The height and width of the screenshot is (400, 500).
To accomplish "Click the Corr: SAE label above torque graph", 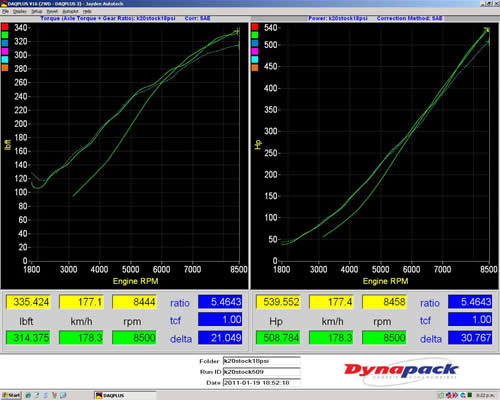I will click(x=197, y=18).
